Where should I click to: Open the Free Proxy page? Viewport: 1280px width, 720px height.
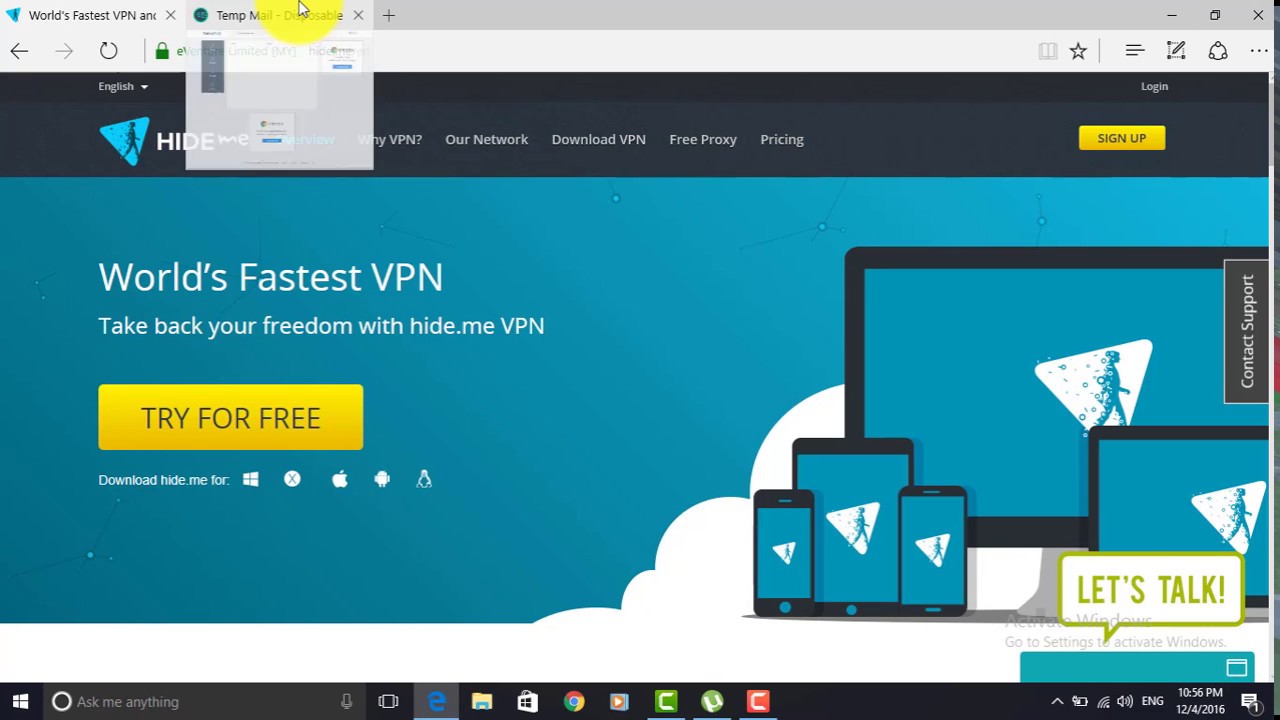pyautogui.click(x=703, y=139)
